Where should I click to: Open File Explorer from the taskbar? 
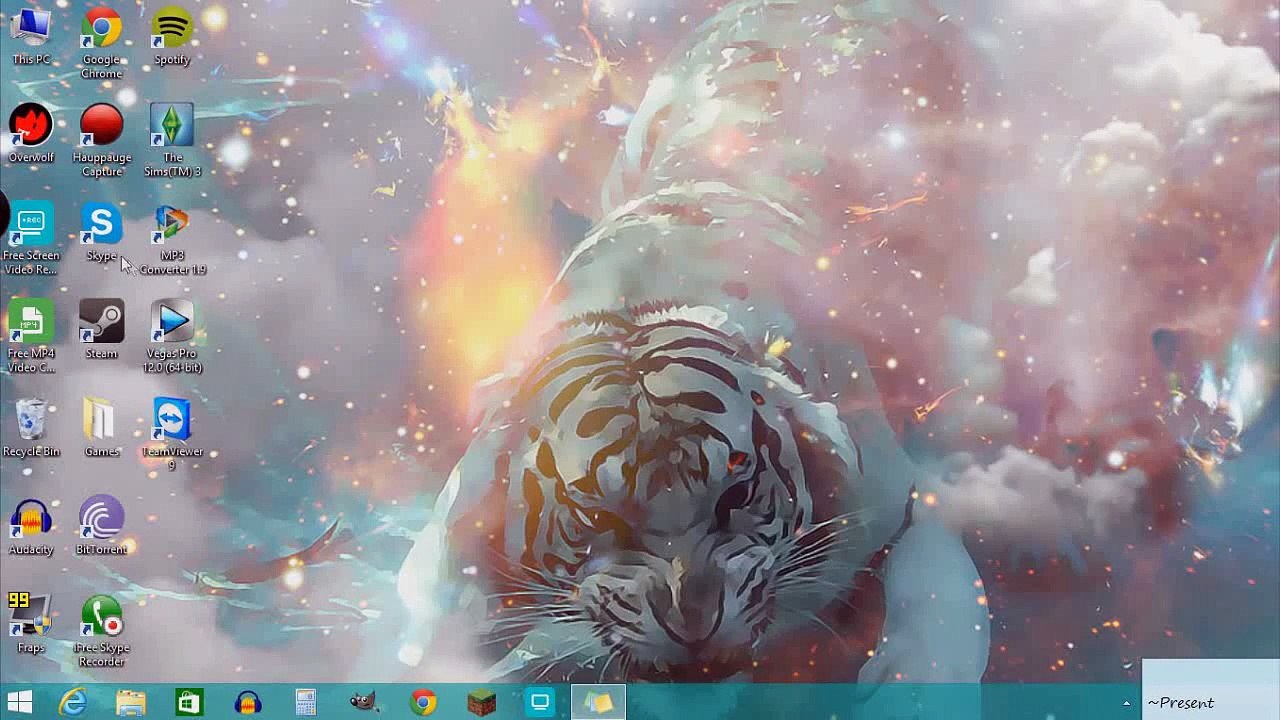130,702
